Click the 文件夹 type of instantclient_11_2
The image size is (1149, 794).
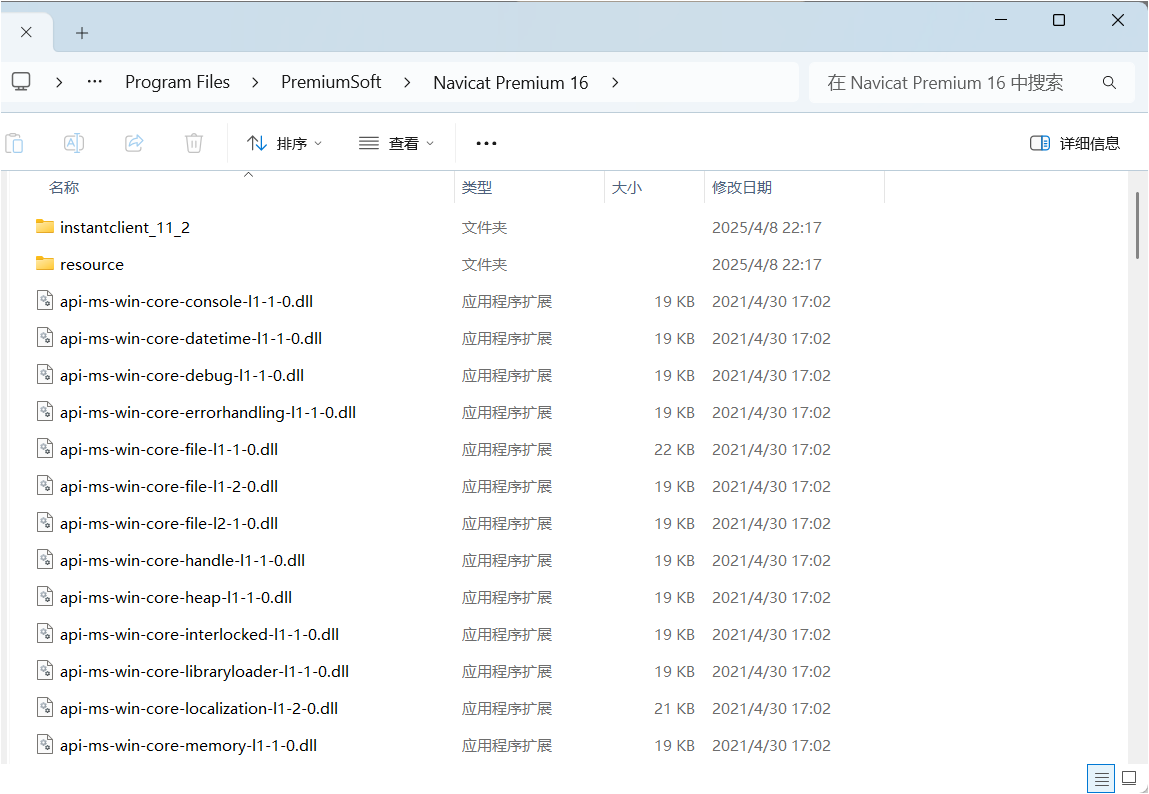pos(484,228)
